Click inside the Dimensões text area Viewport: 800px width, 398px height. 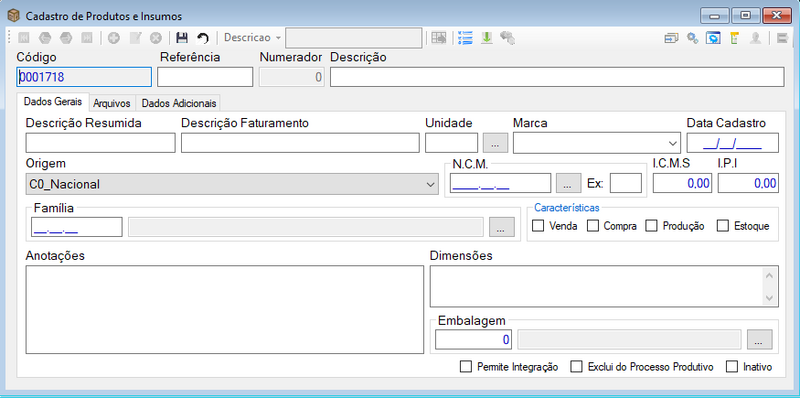[604, 286]
